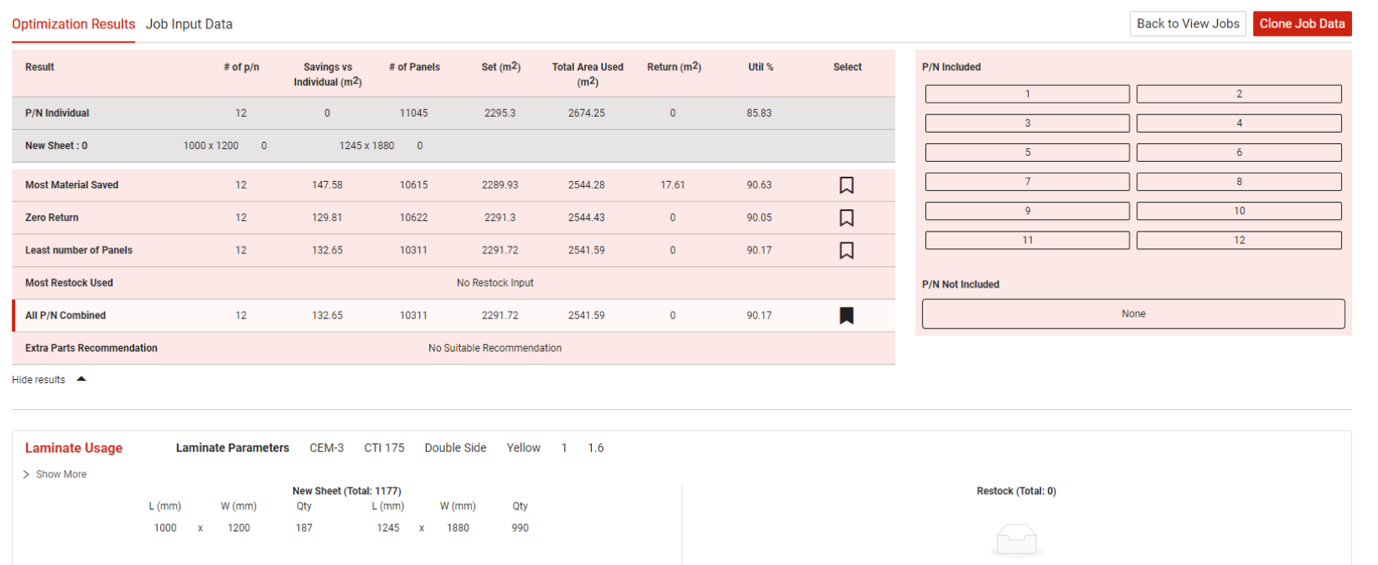Click Back to View Jobs button
The width and height of the screenshot is (1378, 565).
(1188, 24)
